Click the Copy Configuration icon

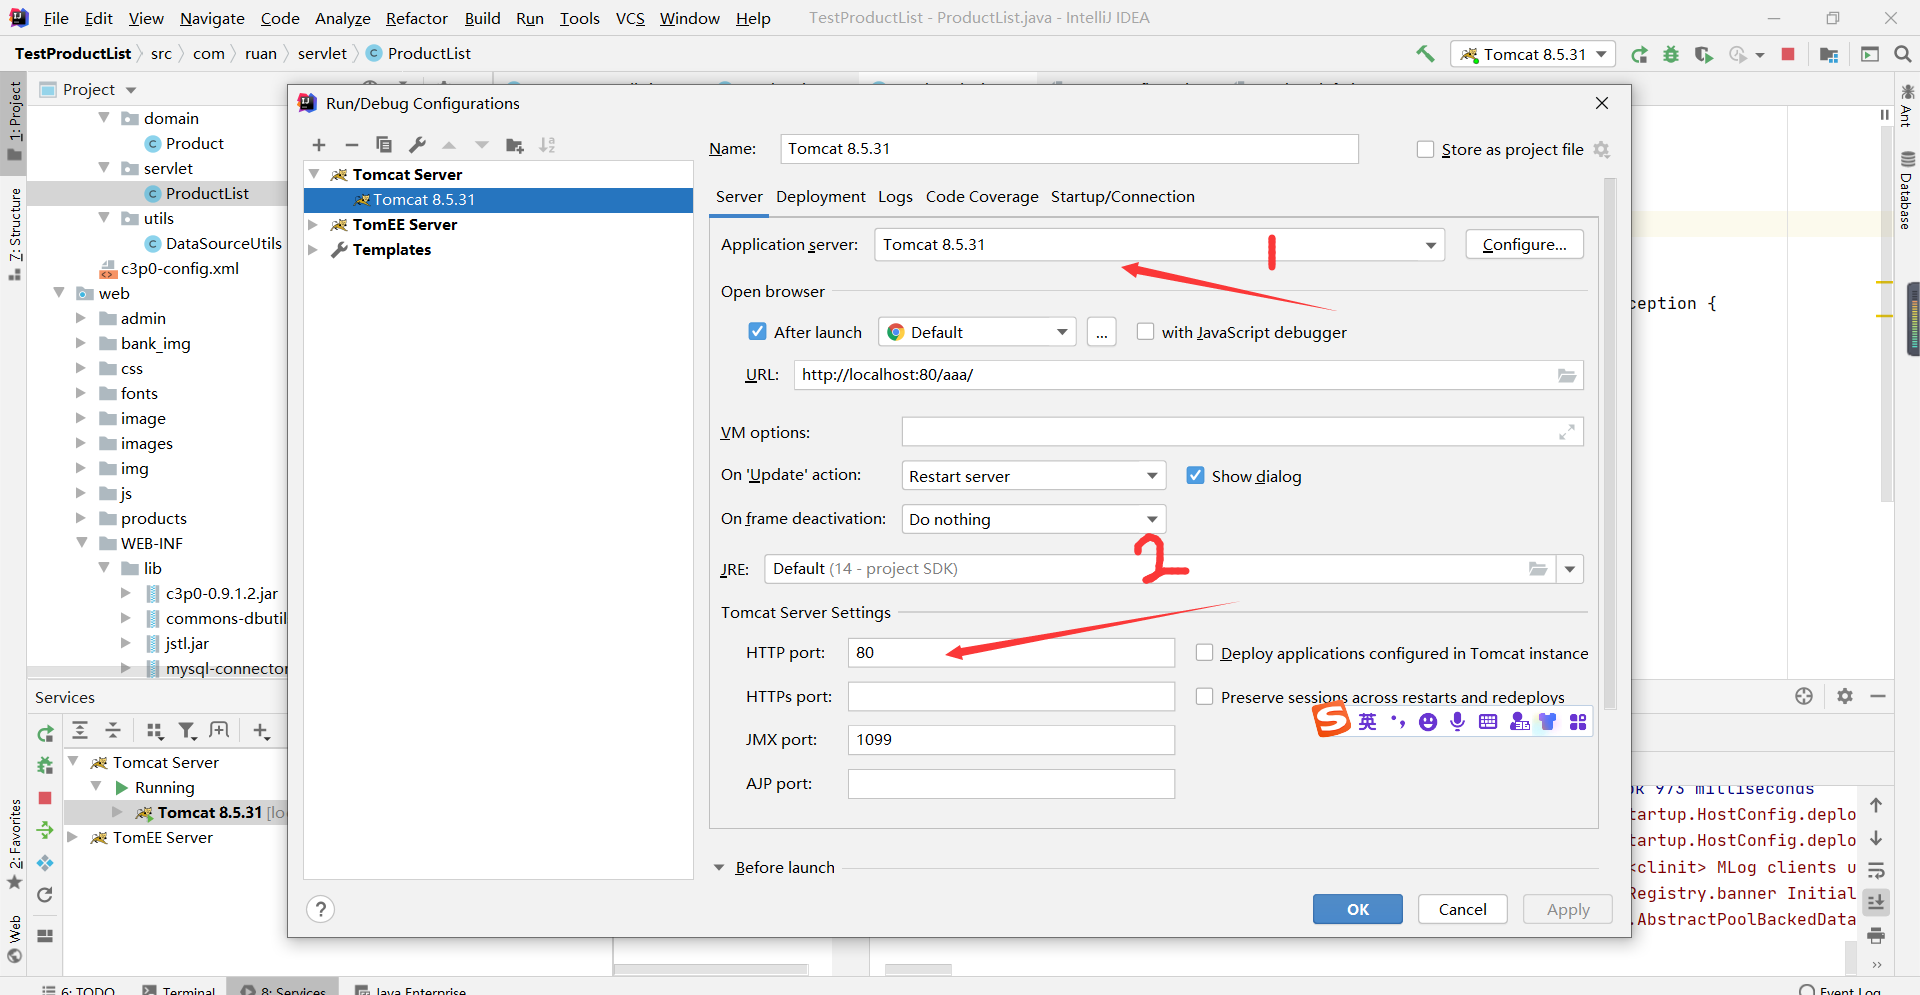[383, 145]
